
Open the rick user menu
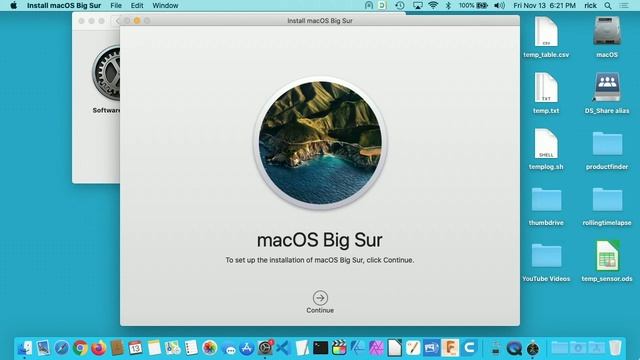coord(590,5)
